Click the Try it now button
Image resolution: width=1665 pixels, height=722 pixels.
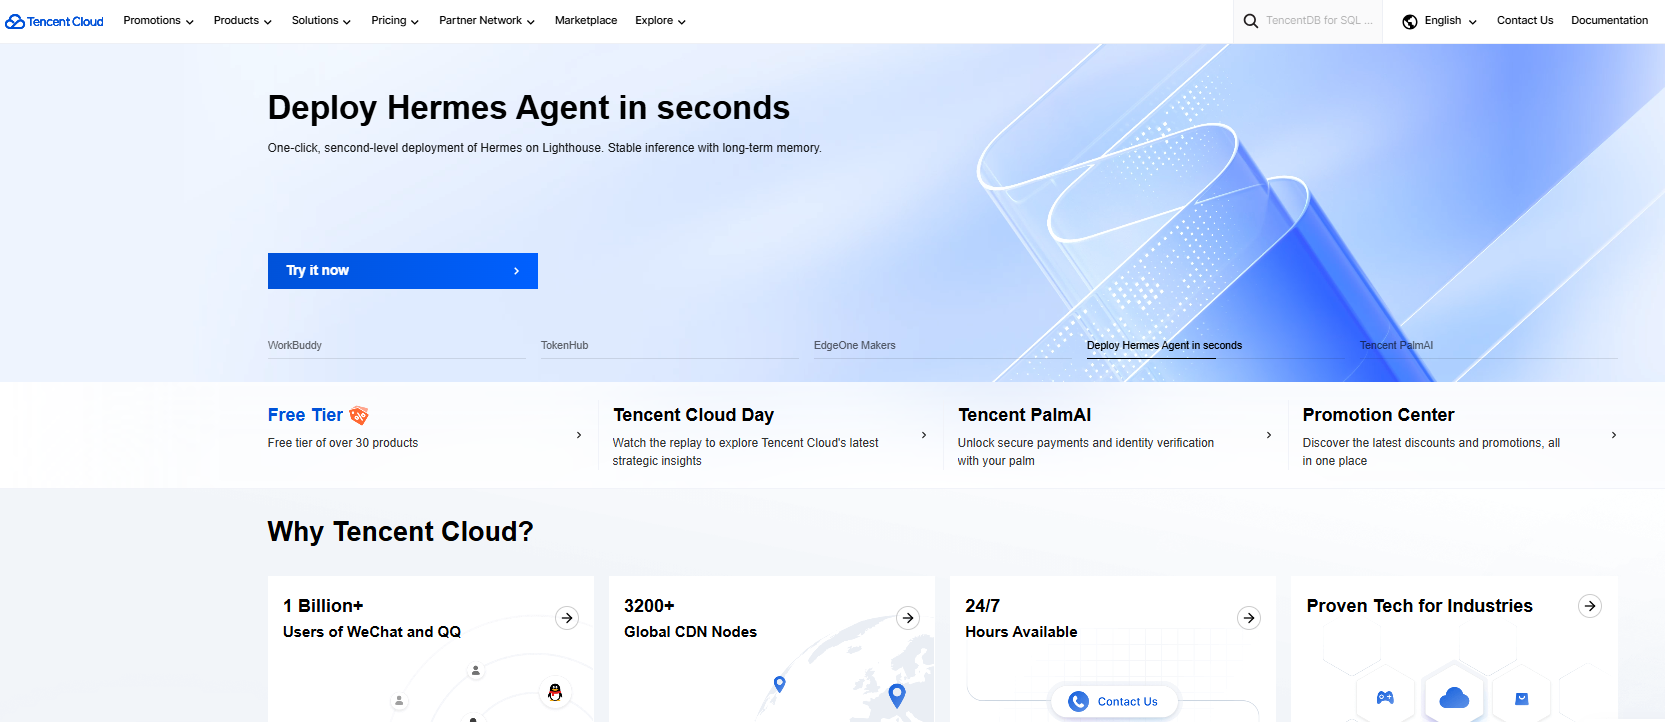(403, 271)
